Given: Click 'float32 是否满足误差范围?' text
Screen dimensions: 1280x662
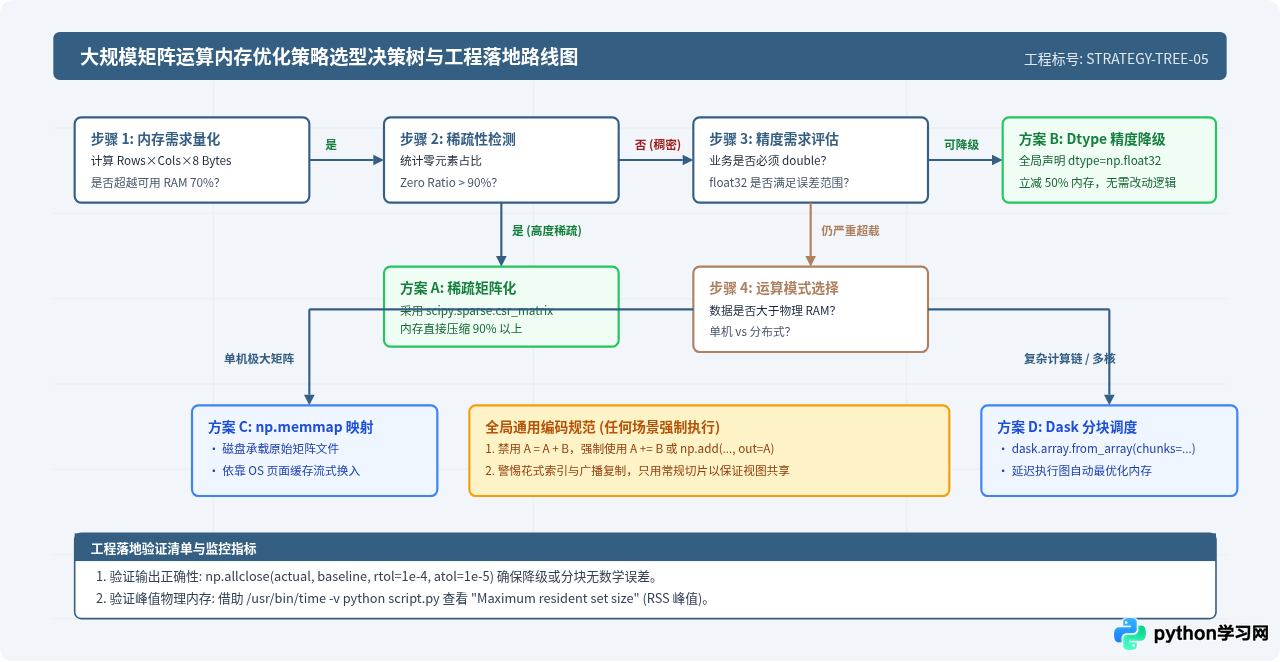Looking at the screenshot, I should [779, 183].
